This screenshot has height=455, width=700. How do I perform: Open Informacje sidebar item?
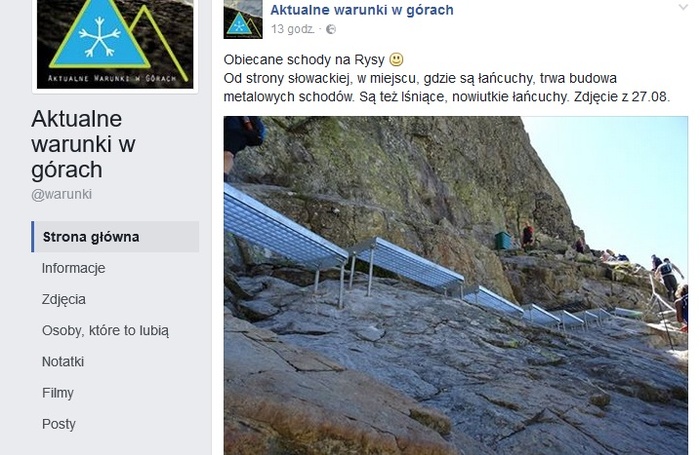tap(74, 268)
